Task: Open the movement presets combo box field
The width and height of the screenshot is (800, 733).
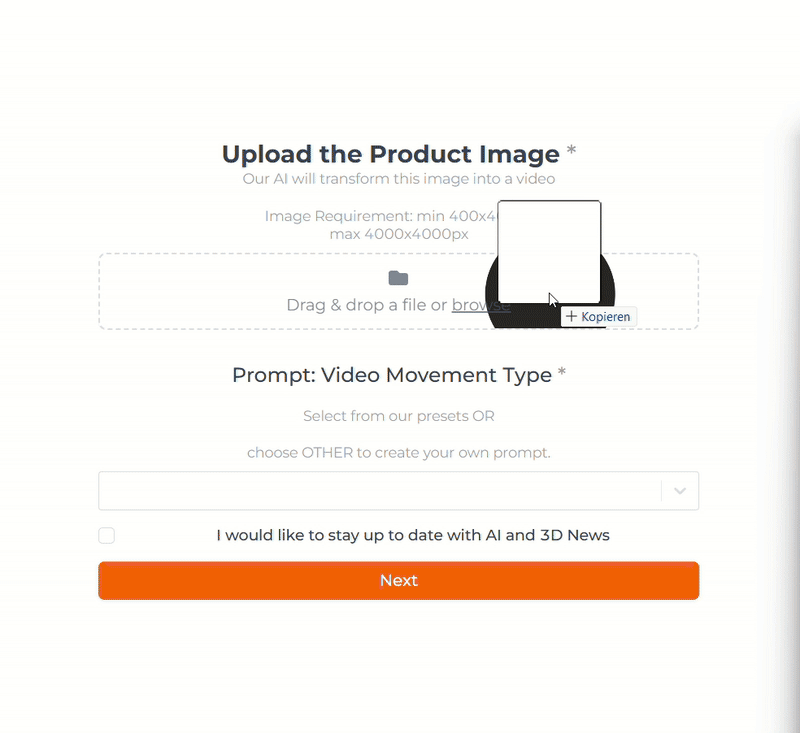Action: pyautogui.click(x=398, y=491)
